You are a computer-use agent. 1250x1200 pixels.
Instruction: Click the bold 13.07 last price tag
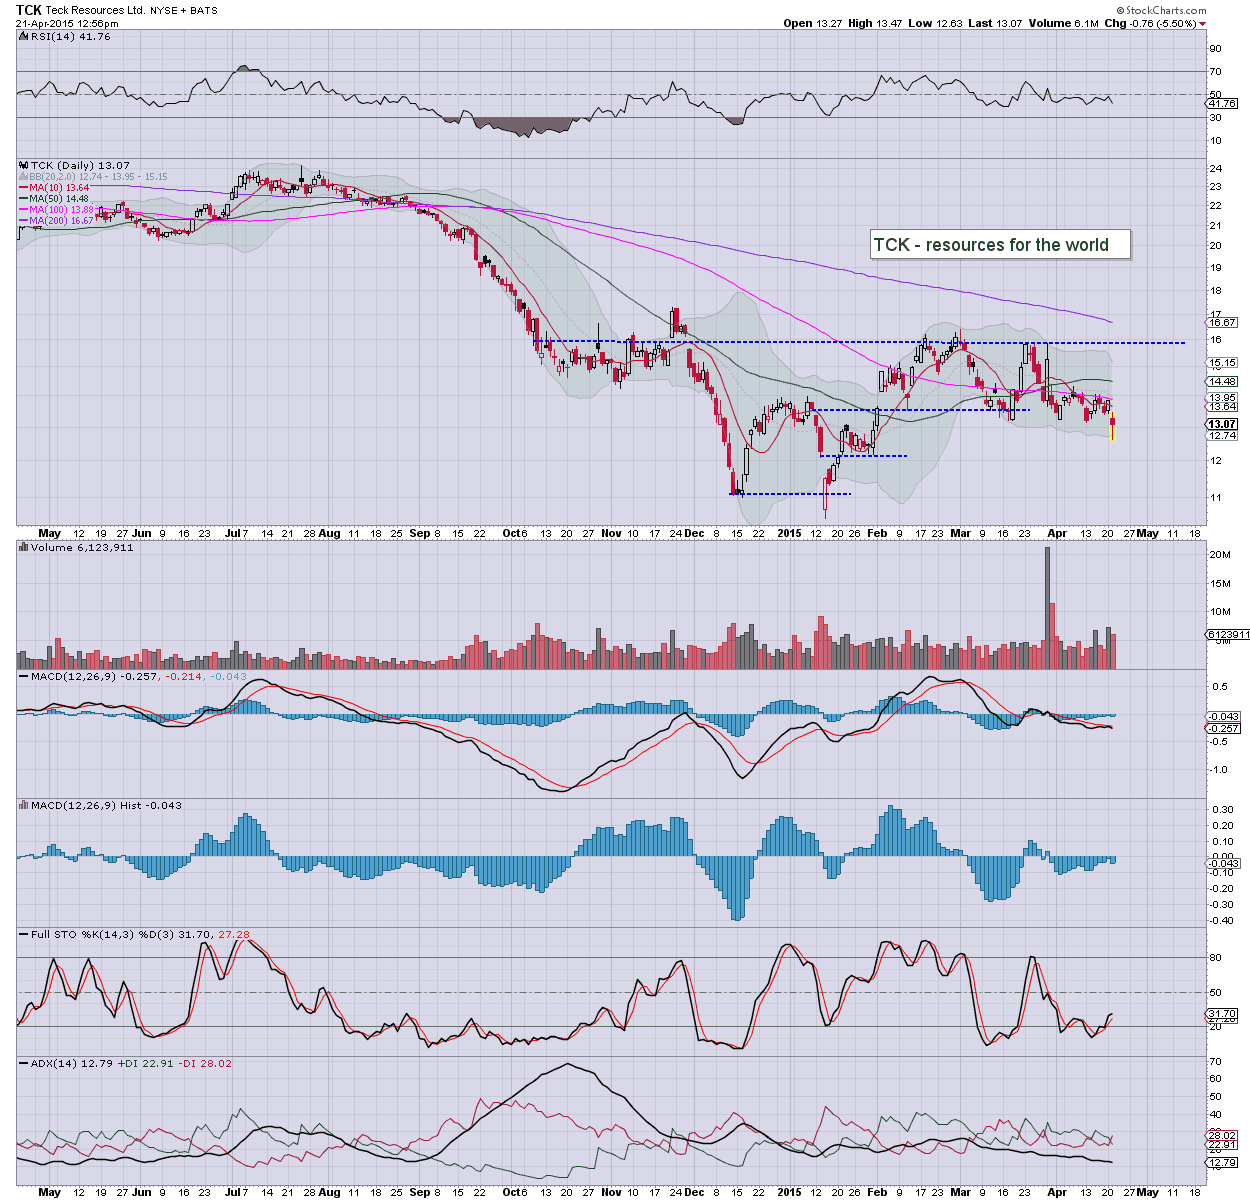coord(1222,424)
